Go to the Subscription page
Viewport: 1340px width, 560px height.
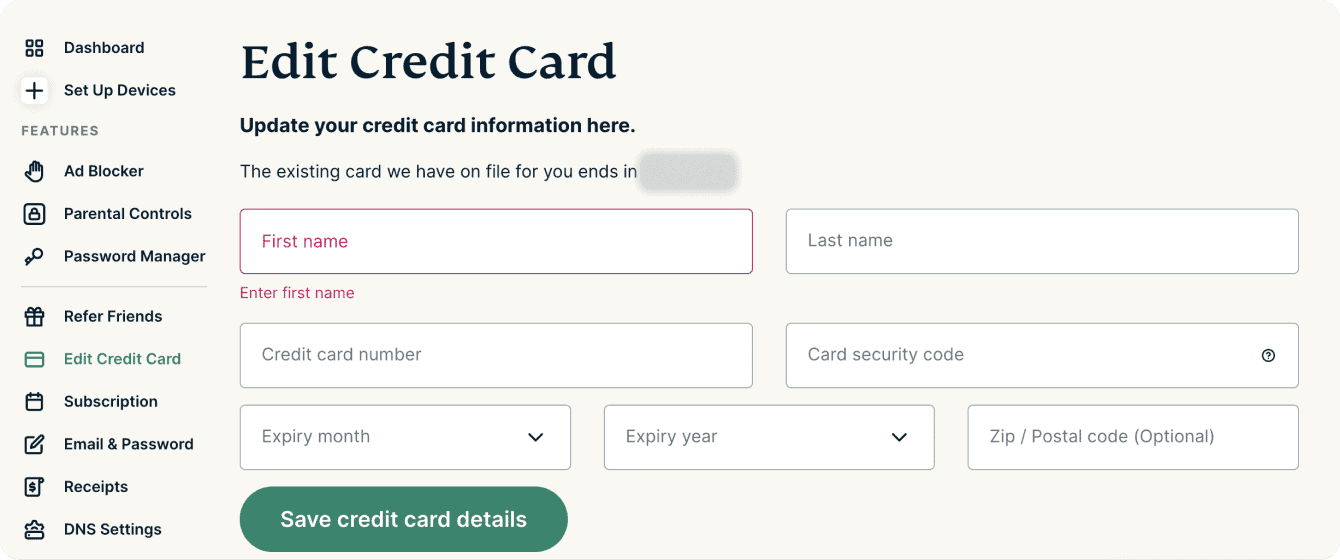click(x=110, y=402)
